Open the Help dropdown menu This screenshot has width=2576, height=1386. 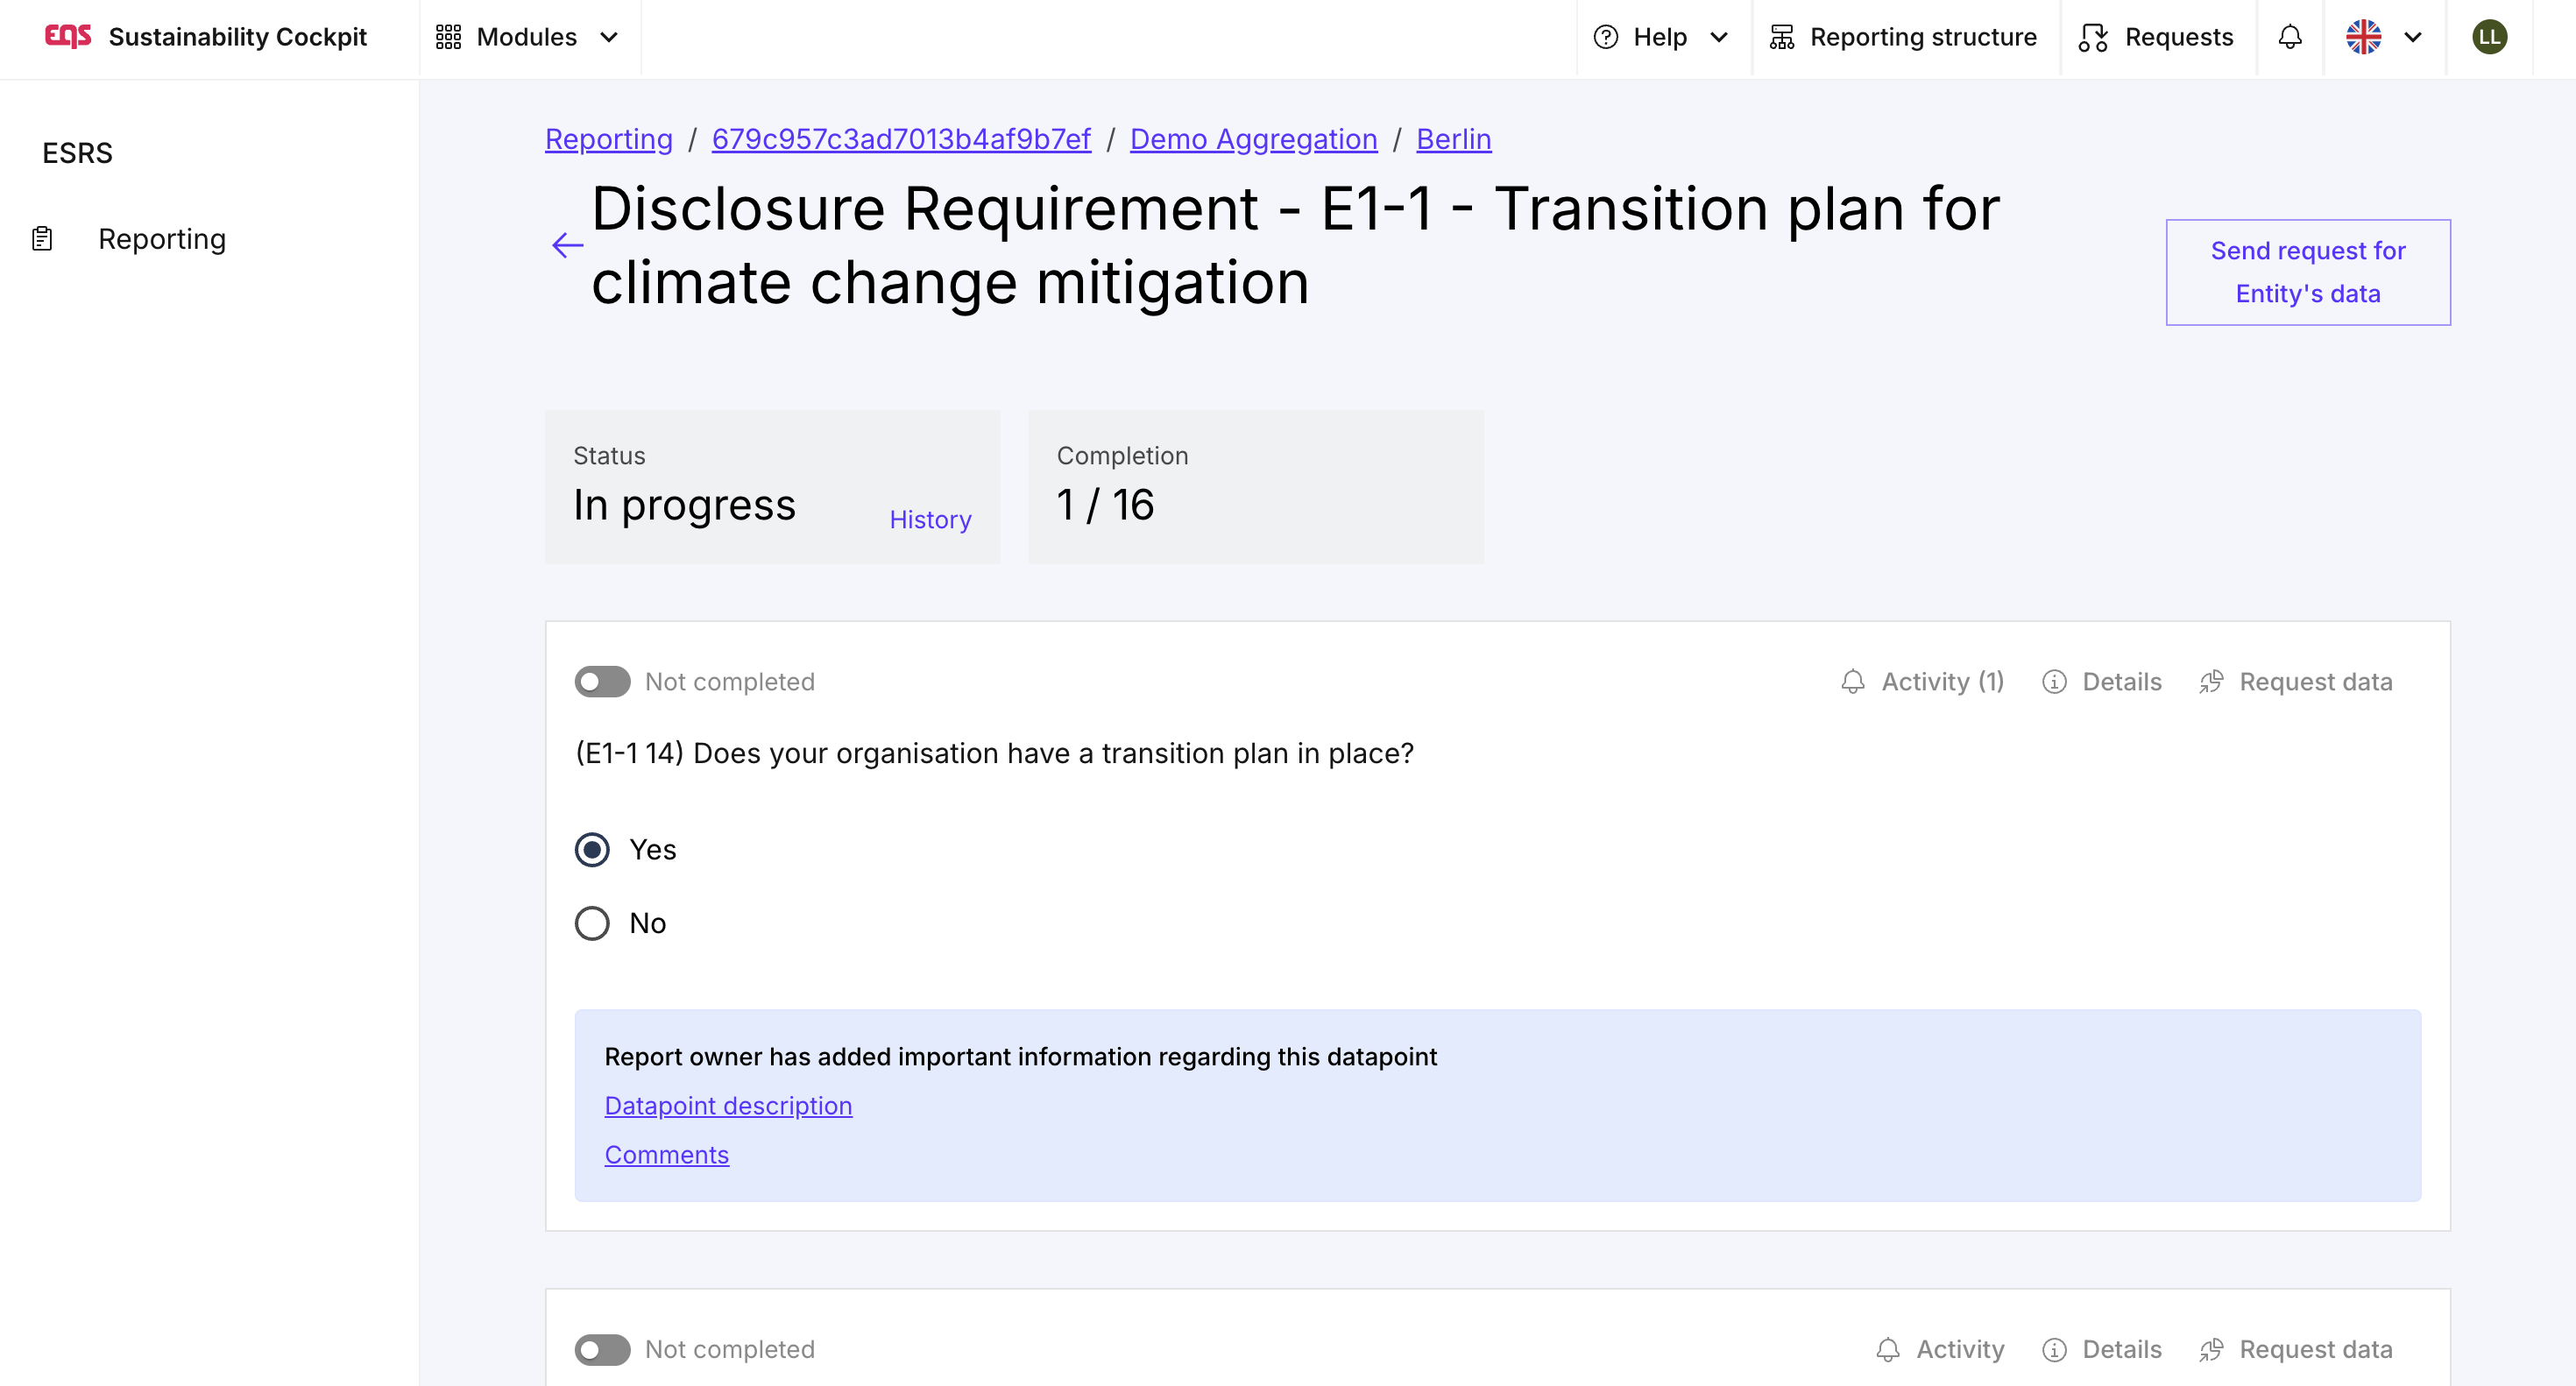[1661, 38]
